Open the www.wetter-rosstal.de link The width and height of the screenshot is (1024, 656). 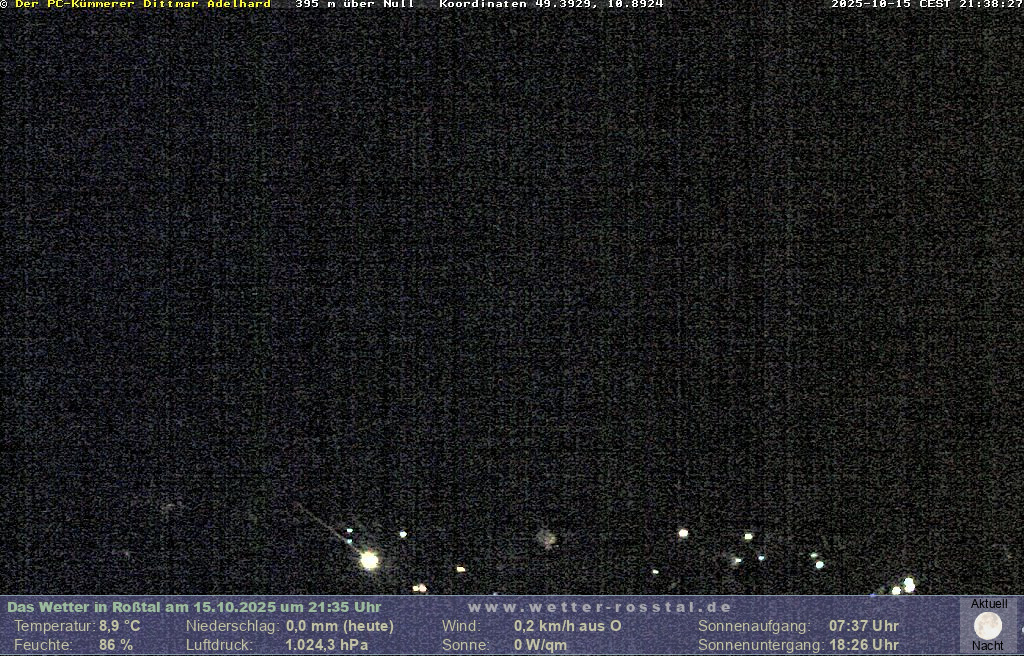click(x=599, y=607)
